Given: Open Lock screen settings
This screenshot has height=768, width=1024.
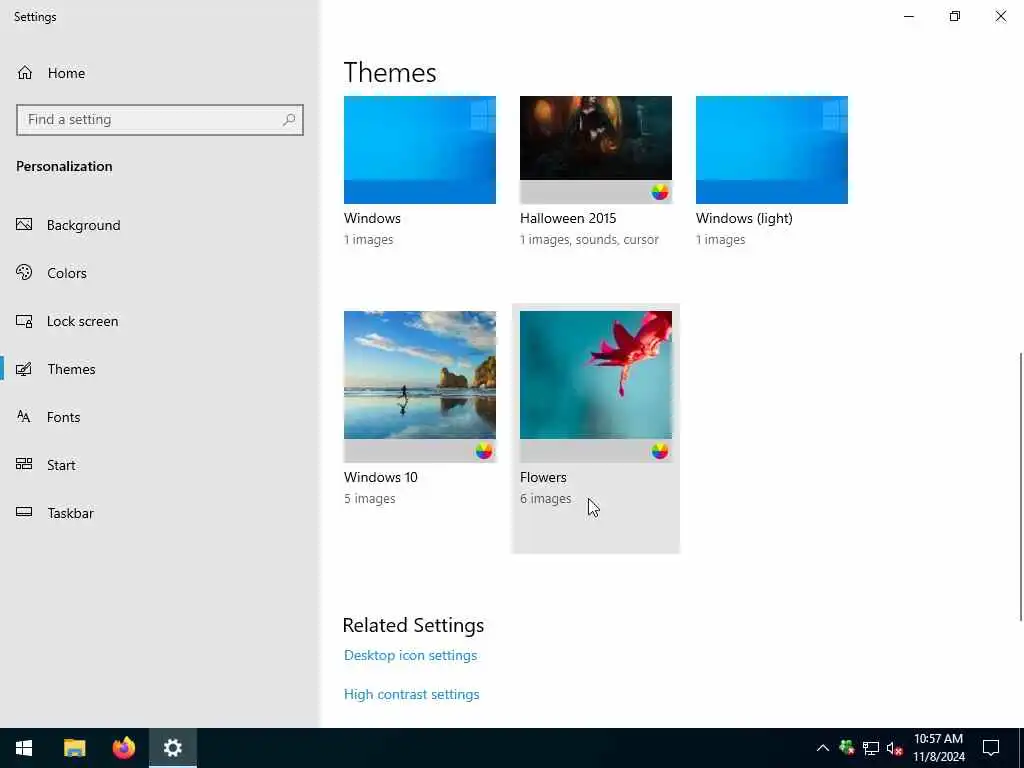Looking at the screenshot, I should [x=82, y=321].
